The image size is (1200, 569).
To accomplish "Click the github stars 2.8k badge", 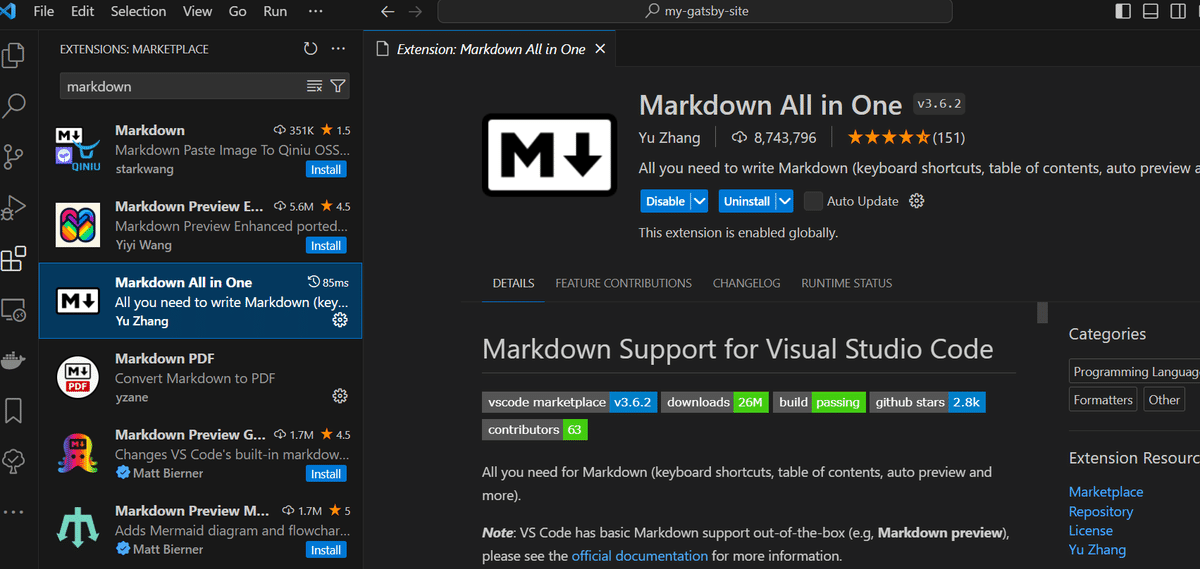I will [927, 402].
